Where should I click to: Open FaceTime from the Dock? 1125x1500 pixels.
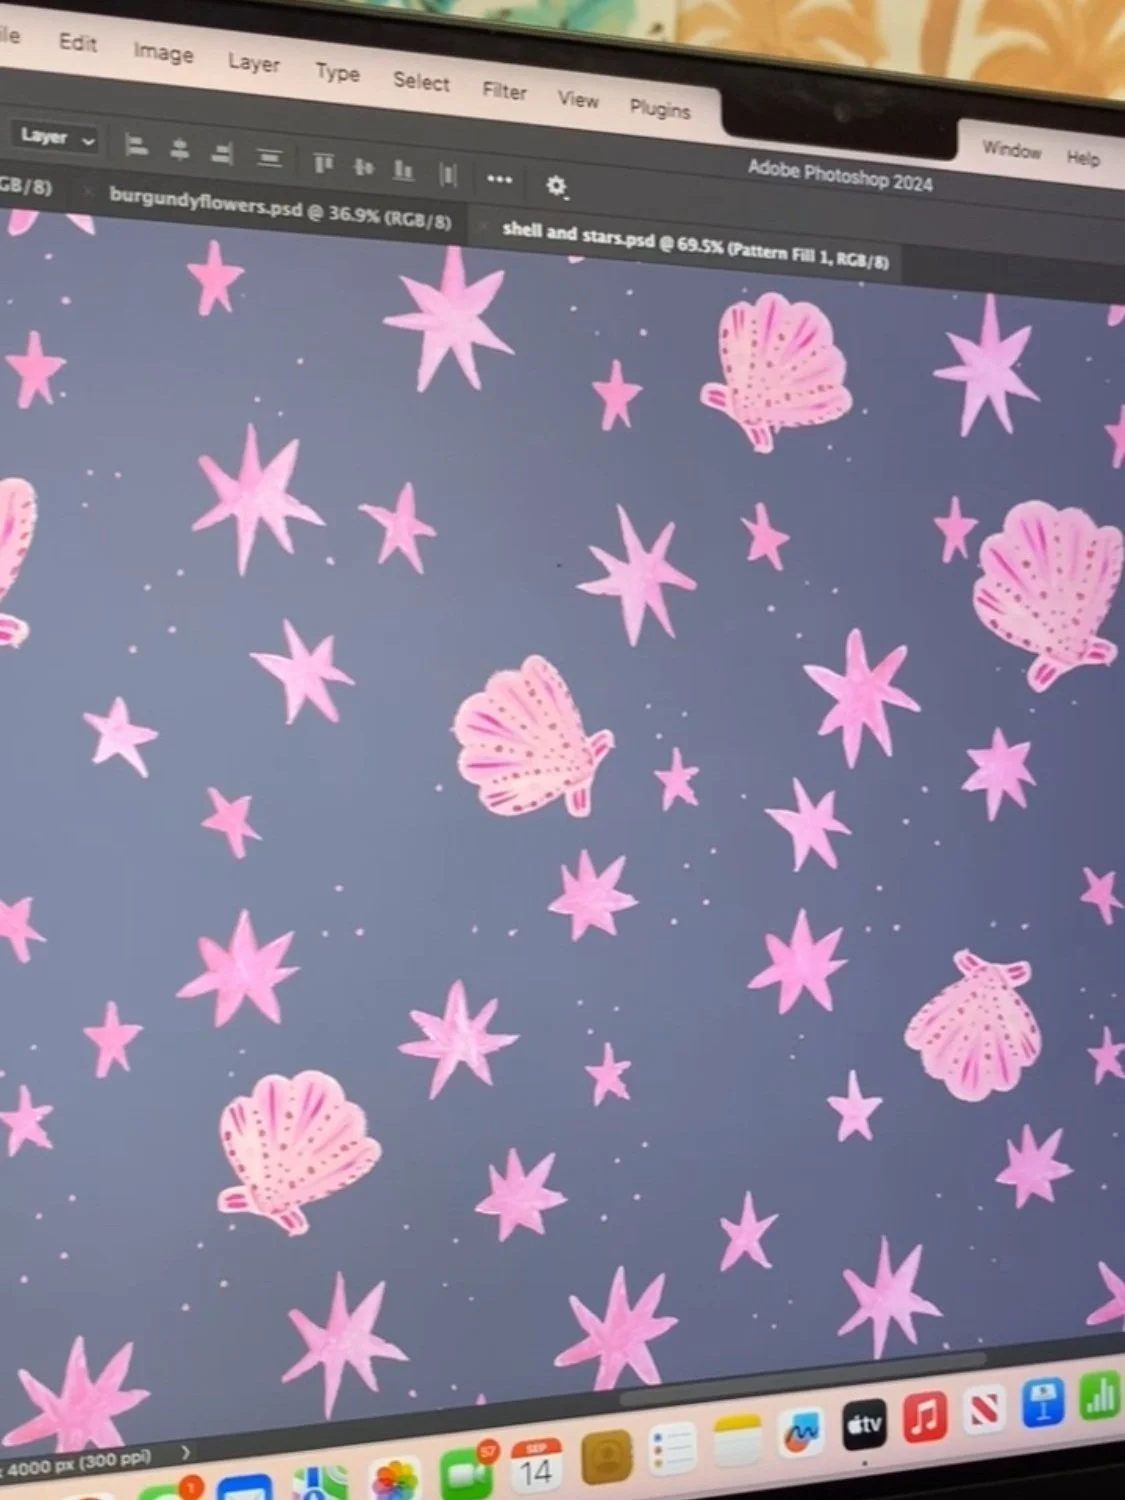click(467, 1474)
